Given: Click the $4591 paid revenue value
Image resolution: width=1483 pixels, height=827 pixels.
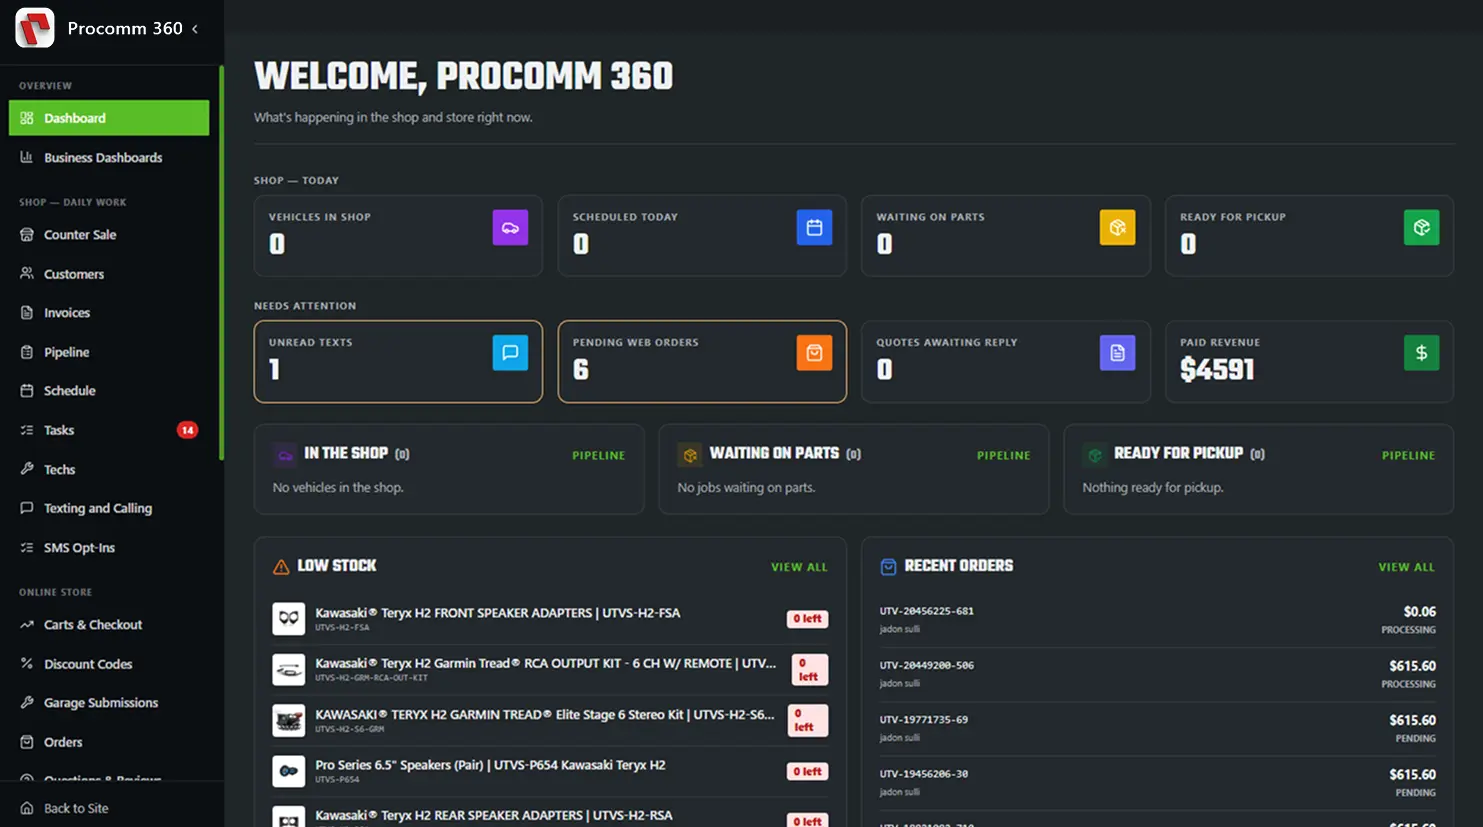Looking at the screenshot, I should 1217,370.
